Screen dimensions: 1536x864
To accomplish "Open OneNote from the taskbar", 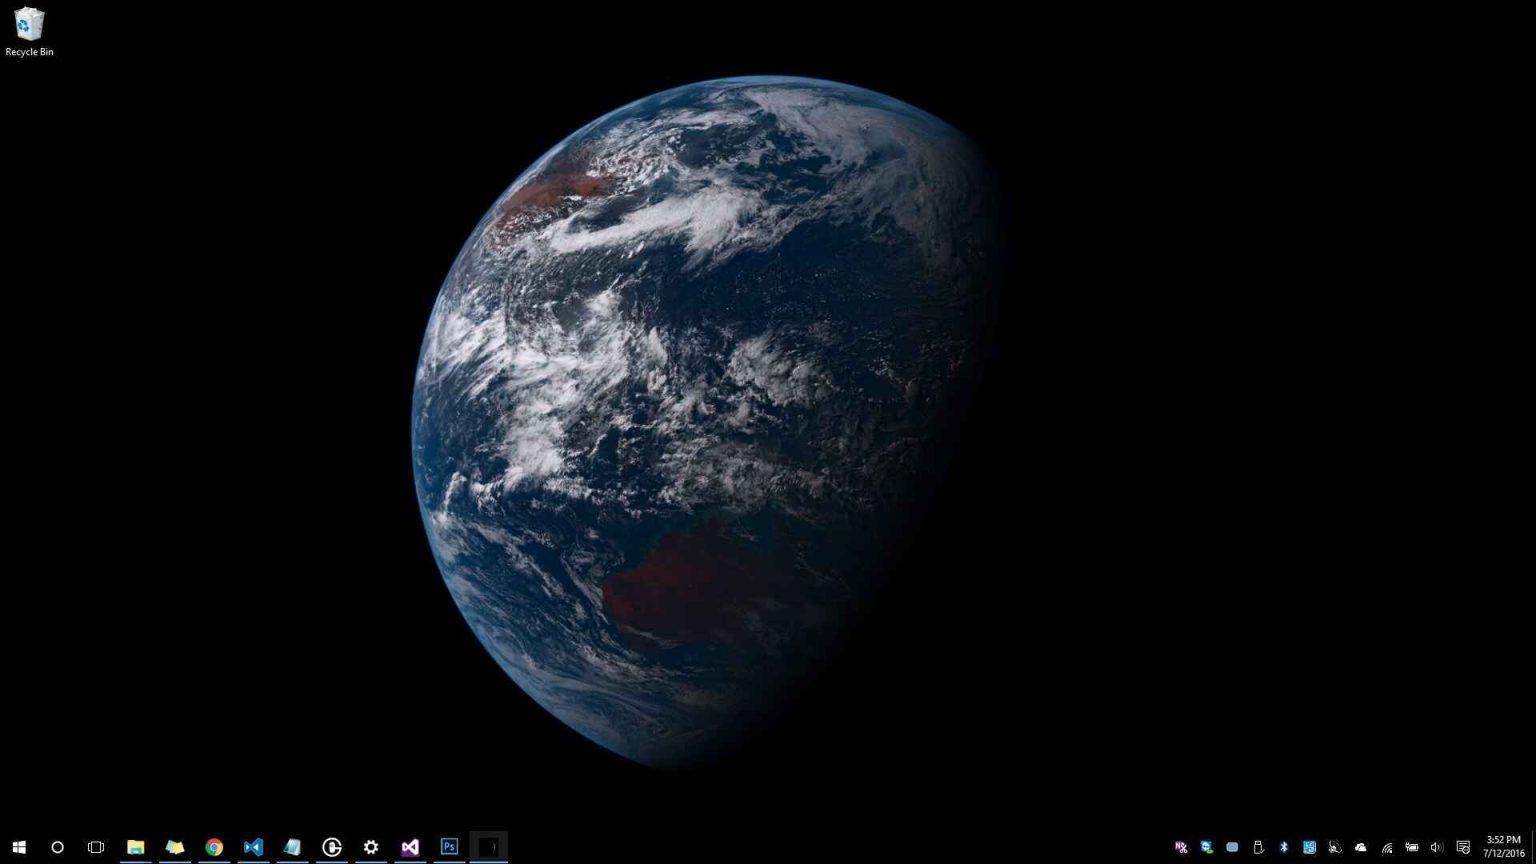I will point(292,847).
